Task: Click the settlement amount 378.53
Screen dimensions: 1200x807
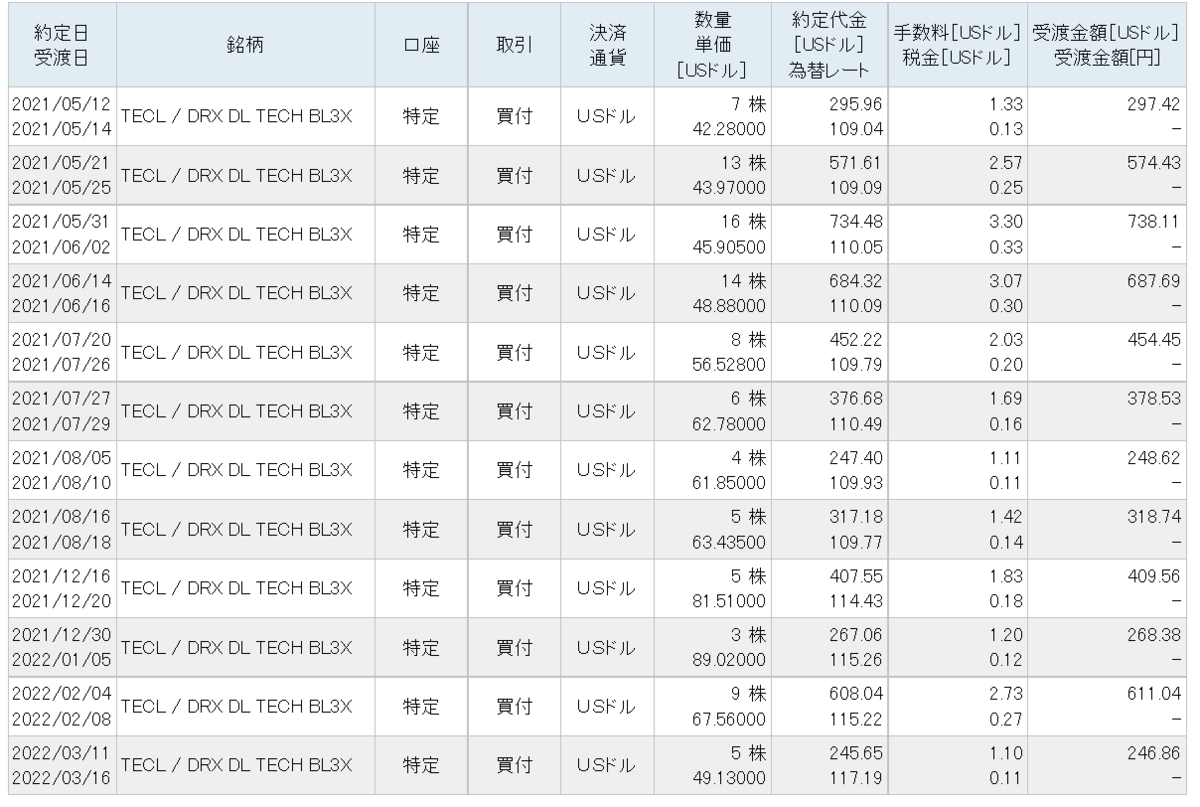Action: [x=1153, y=400]
